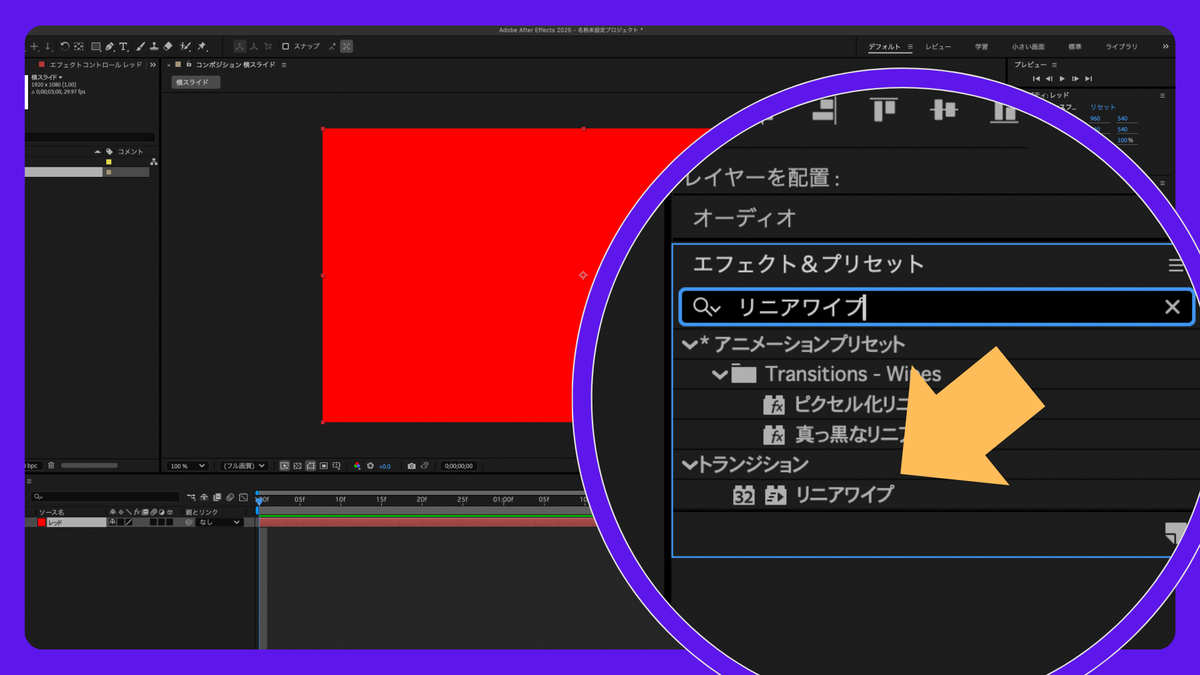The image size is (1200, 675).
Task: Open the (フル画質) resolution dropdown
Action: click(x=244, y=466)
